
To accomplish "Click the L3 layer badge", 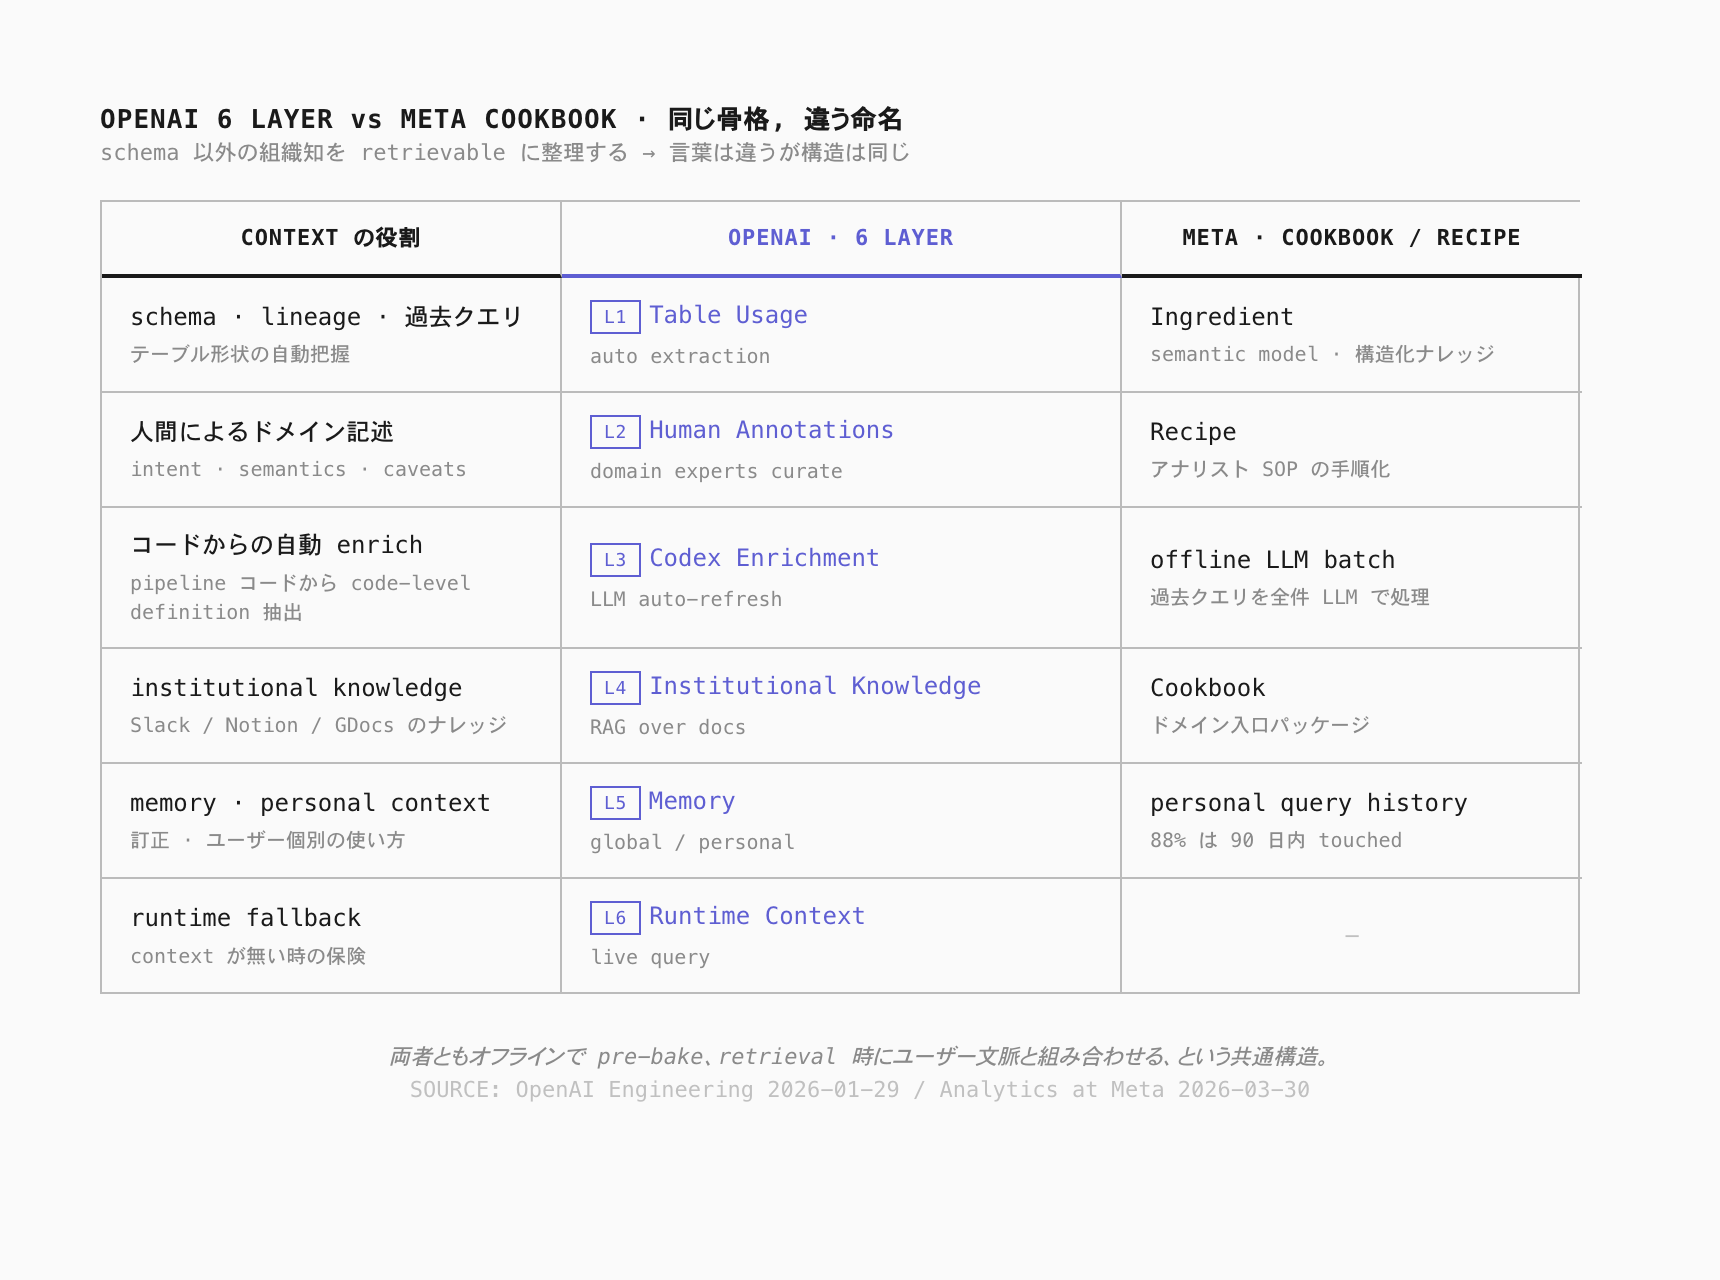I will 615,560.
